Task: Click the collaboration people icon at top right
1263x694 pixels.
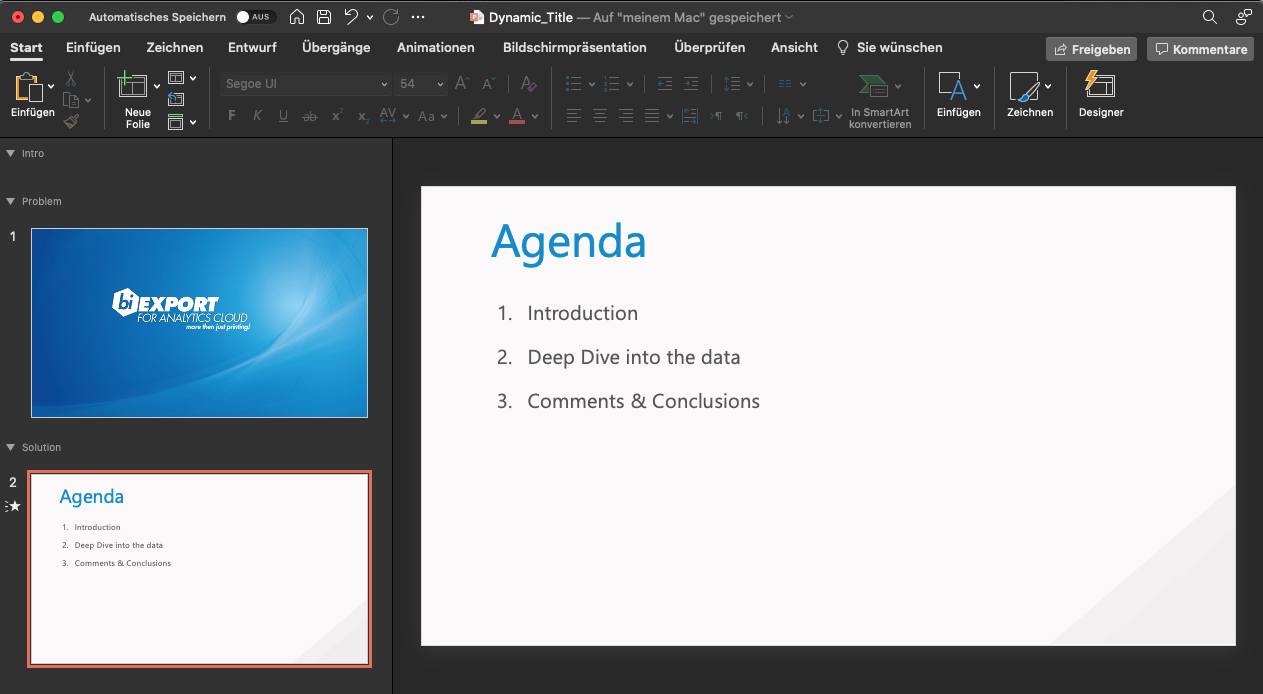Action: coord(1243,17)
